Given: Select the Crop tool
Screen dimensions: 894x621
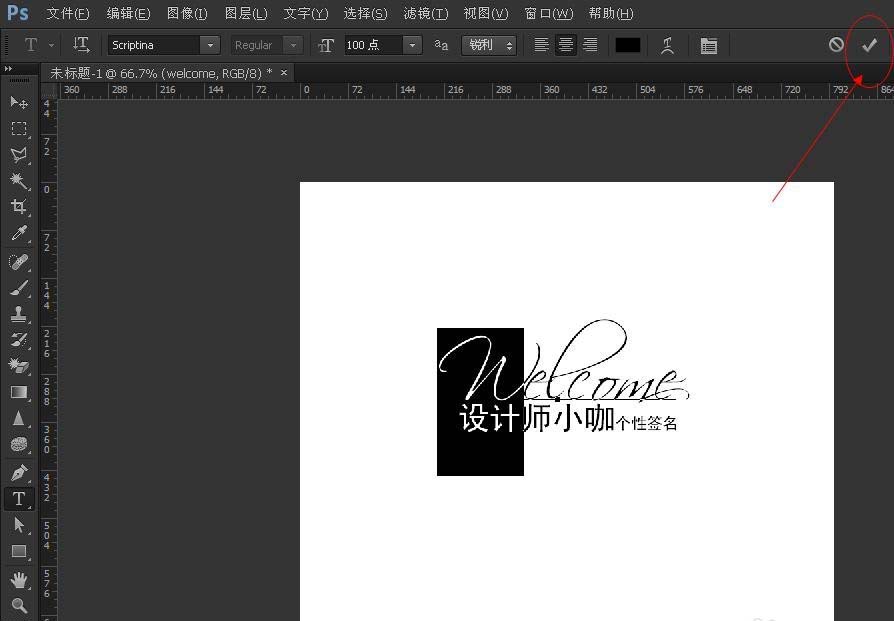Looking at the screenshot, I should click(x=19, y=206).
